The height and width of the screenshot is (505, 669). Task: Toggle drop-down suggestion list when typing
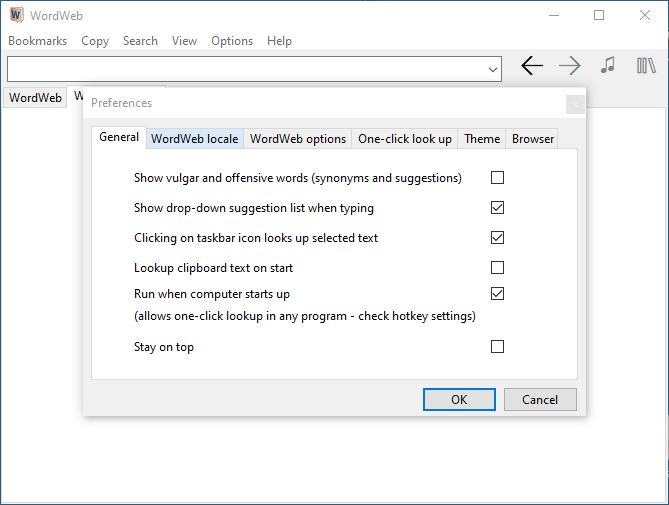point(497,208)
